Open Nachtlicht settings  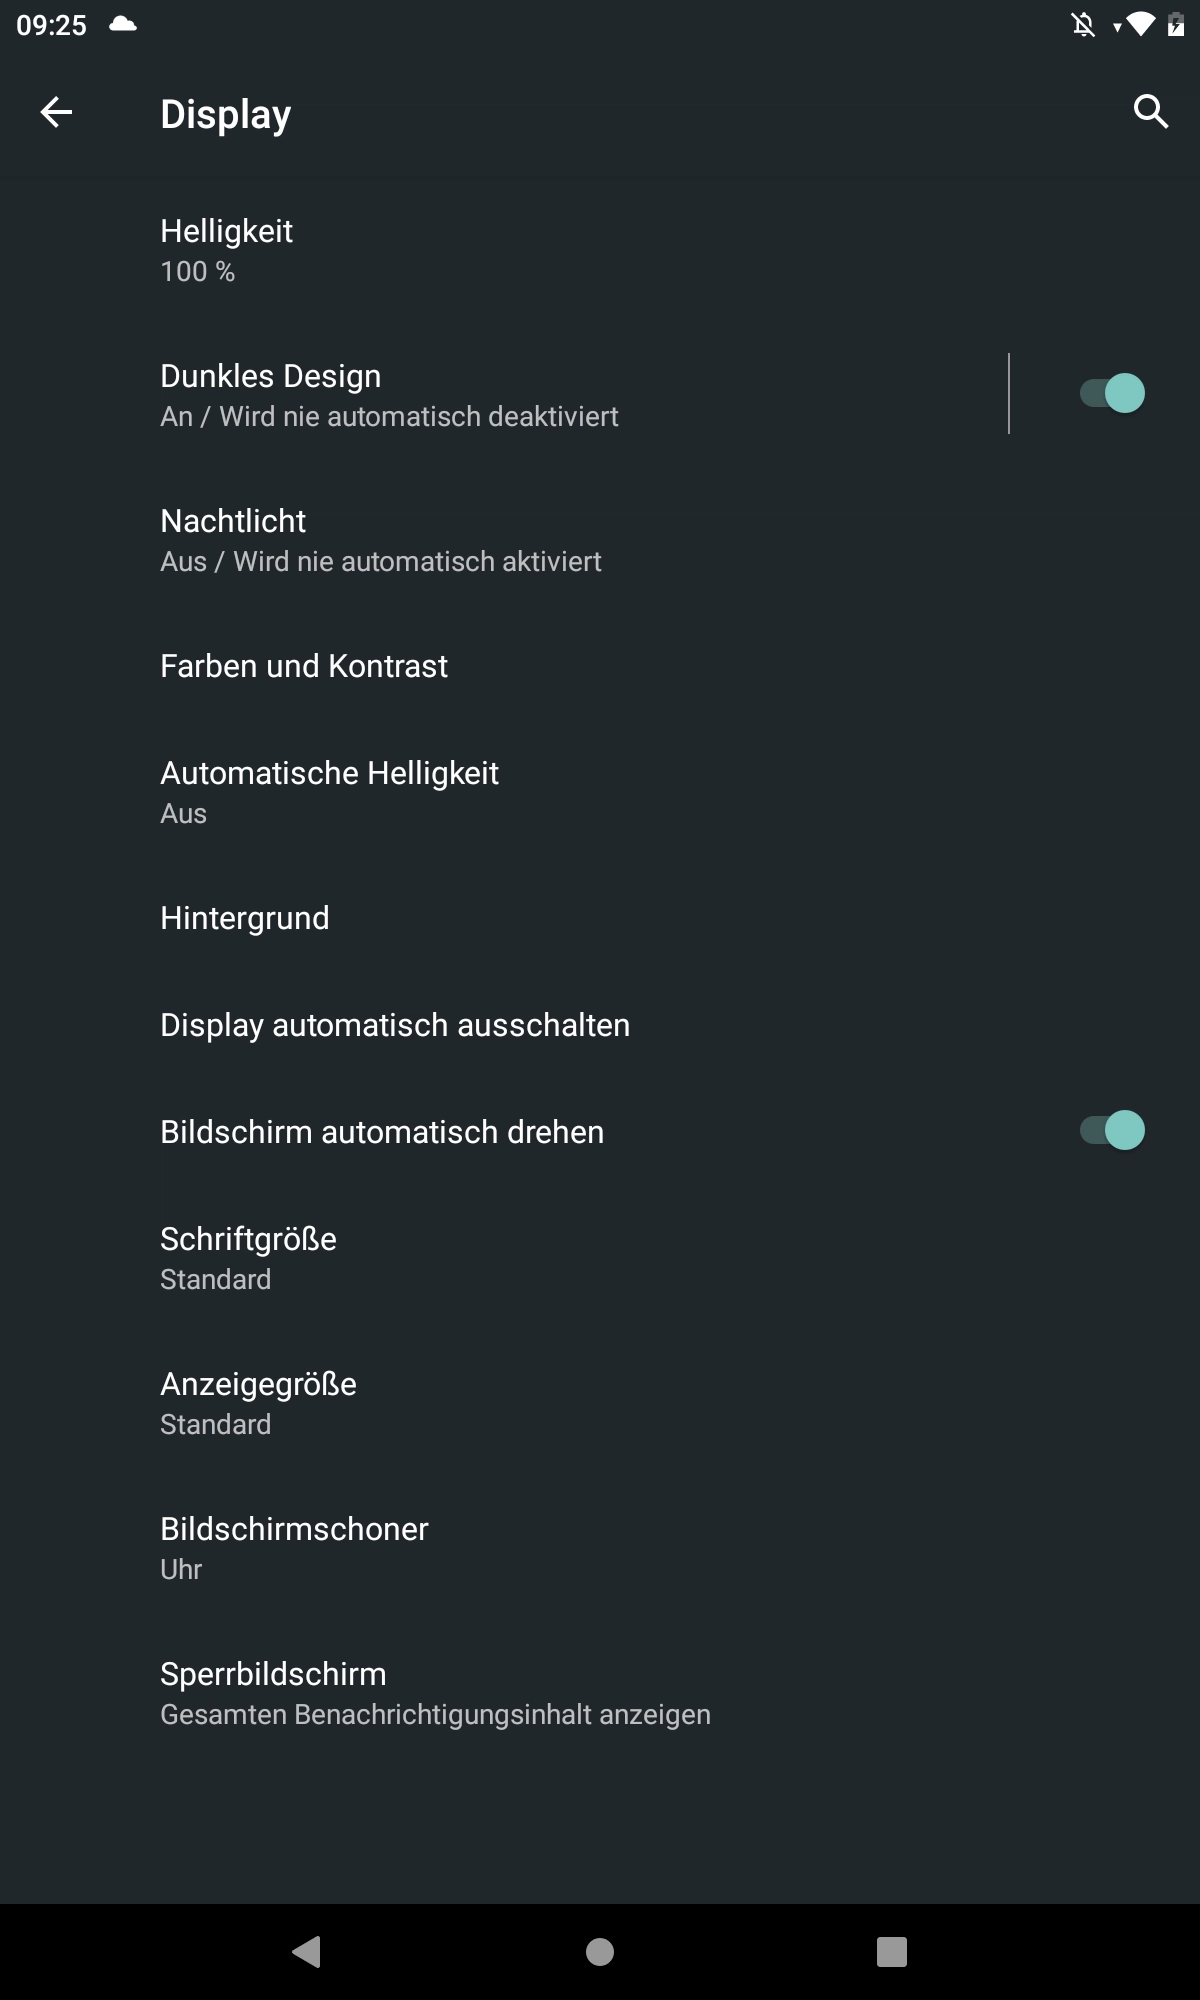pyautogui.click(x=600, y=540)
